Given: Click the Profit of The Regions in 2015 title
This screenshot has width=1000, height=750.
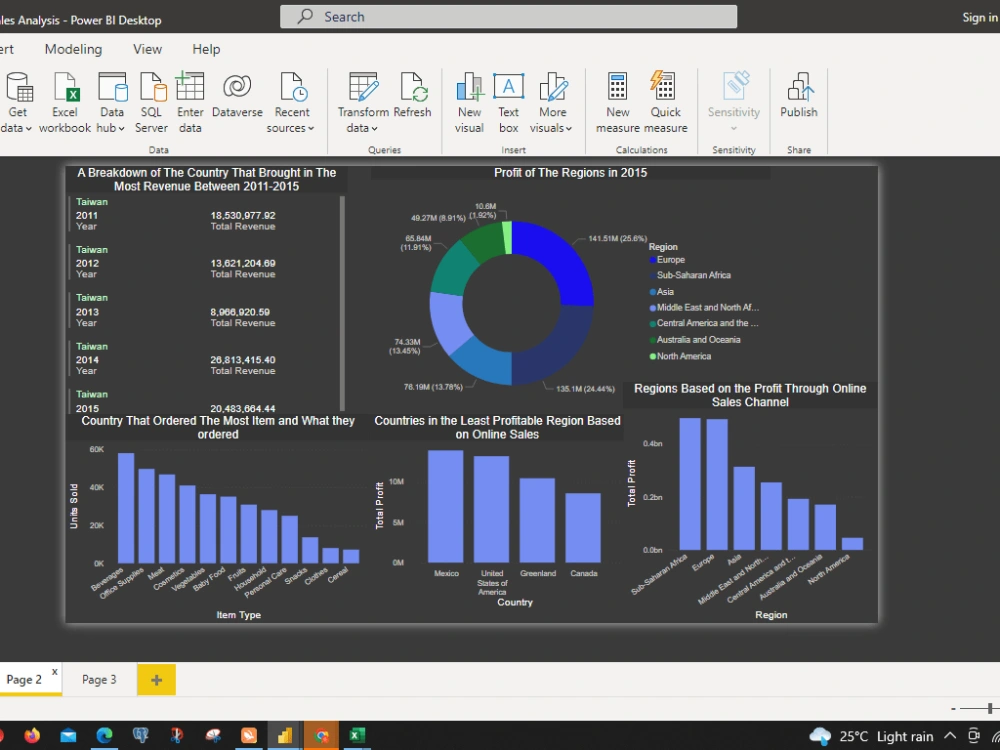Looking at the screenshot, I should pos(570,173).
